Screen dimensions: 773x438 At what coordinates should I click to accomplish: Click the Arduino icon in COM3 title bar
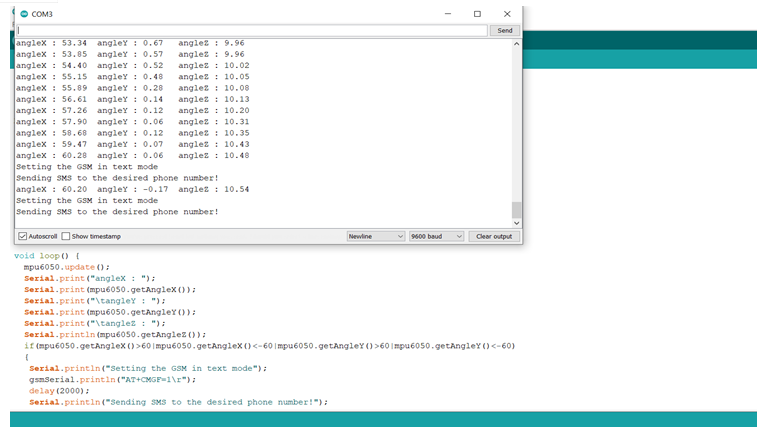point(24,14)
